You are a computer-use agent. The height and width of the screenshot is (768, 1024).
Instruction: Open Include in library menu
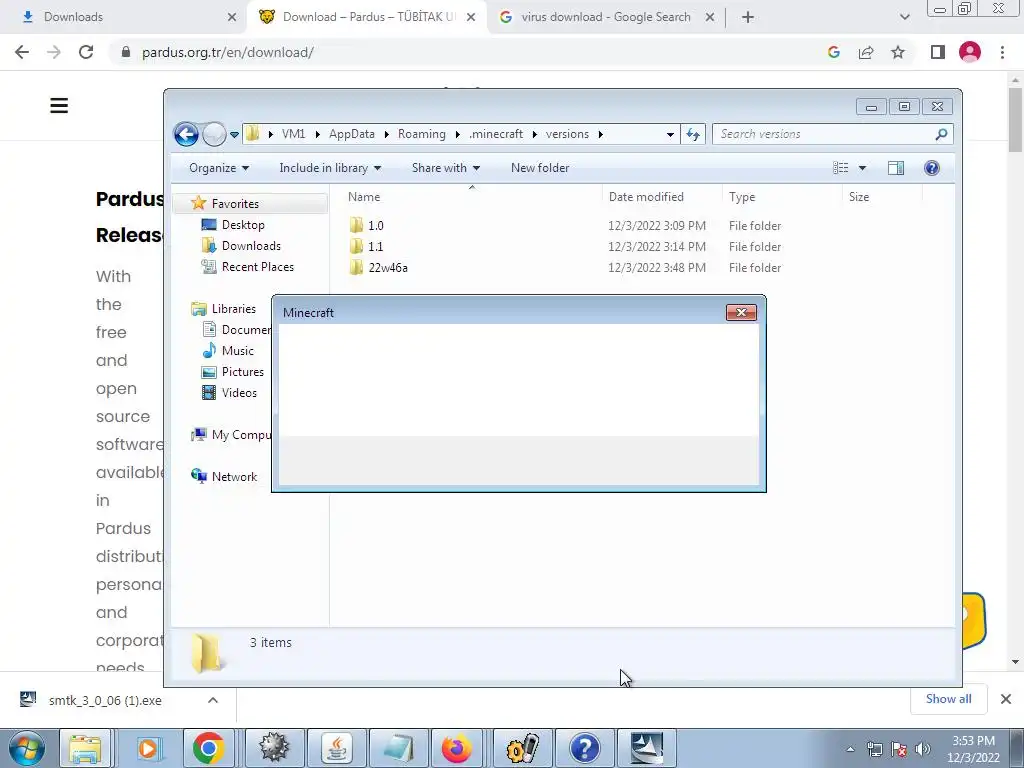click(330, 168)
